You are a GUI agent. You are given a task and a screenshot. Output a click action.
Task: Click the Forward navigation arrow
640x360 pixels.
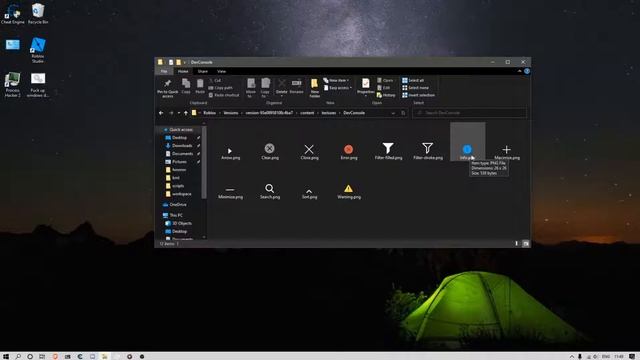pos(171,113)
